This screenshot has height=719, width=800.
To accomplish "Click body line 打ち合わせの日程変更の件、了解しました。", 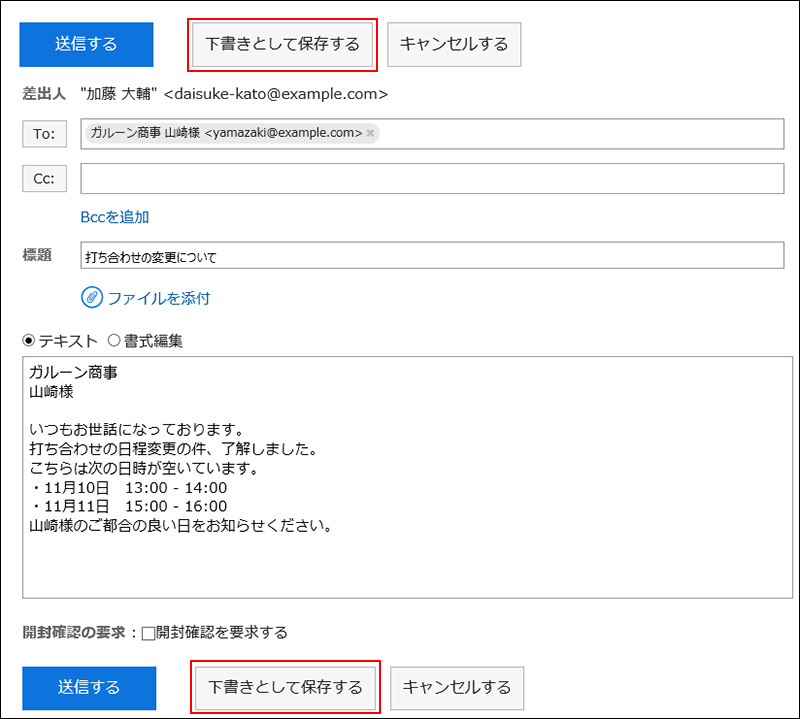I will coord(173,449).
